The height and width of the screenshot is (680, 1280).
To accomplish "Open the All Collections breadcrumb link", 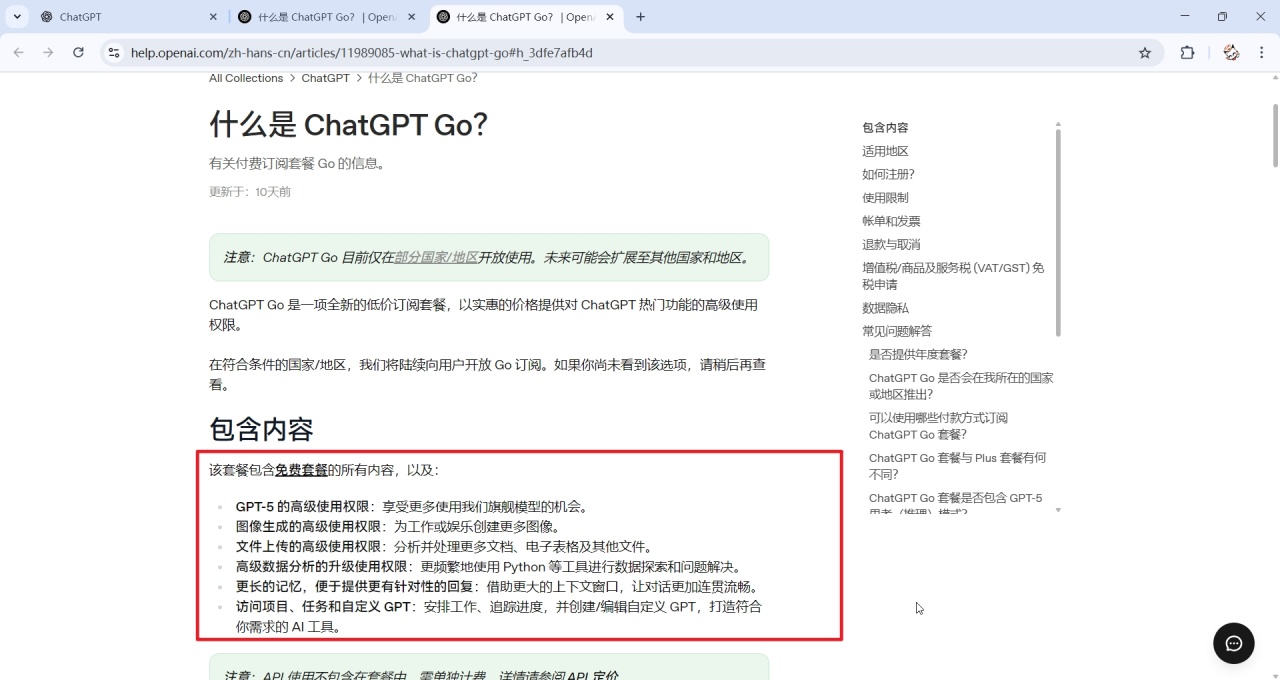I will pyautogui.click(x=246, y=78).
